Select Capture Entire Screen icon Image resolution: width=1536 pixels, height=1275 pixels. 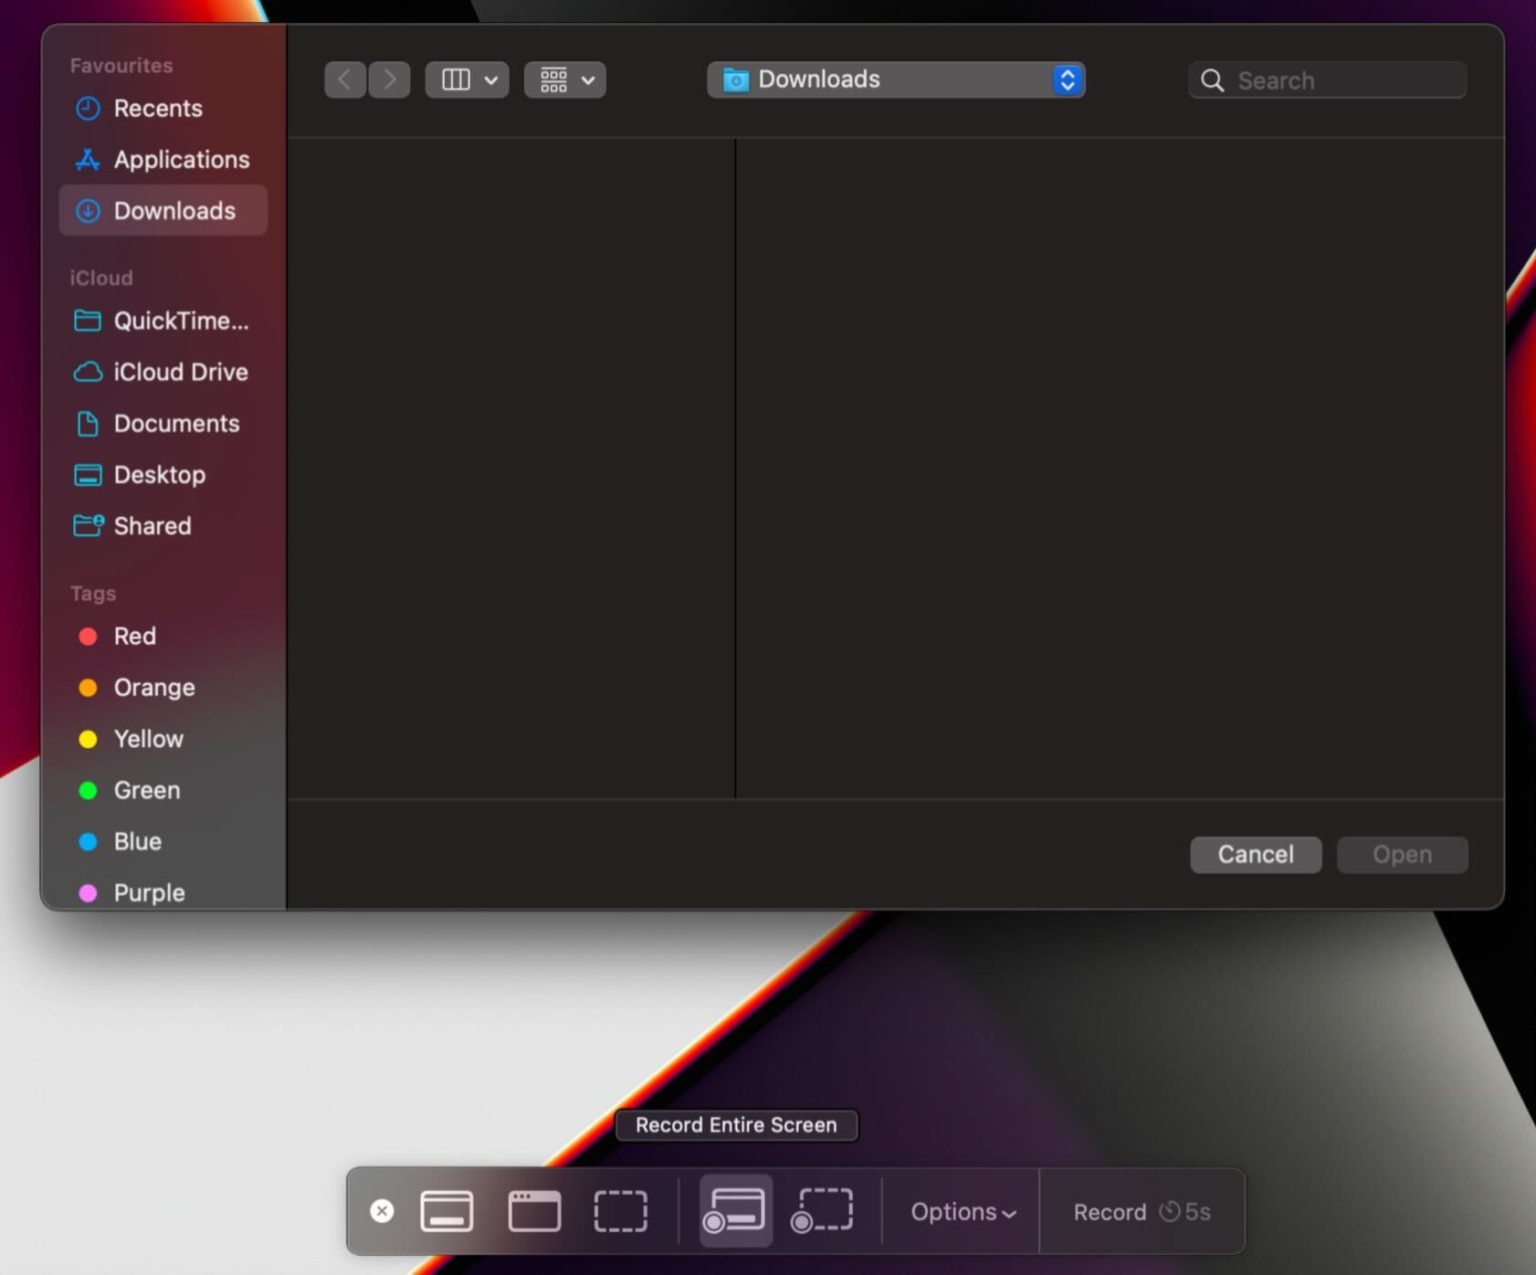pos(446,1211)
